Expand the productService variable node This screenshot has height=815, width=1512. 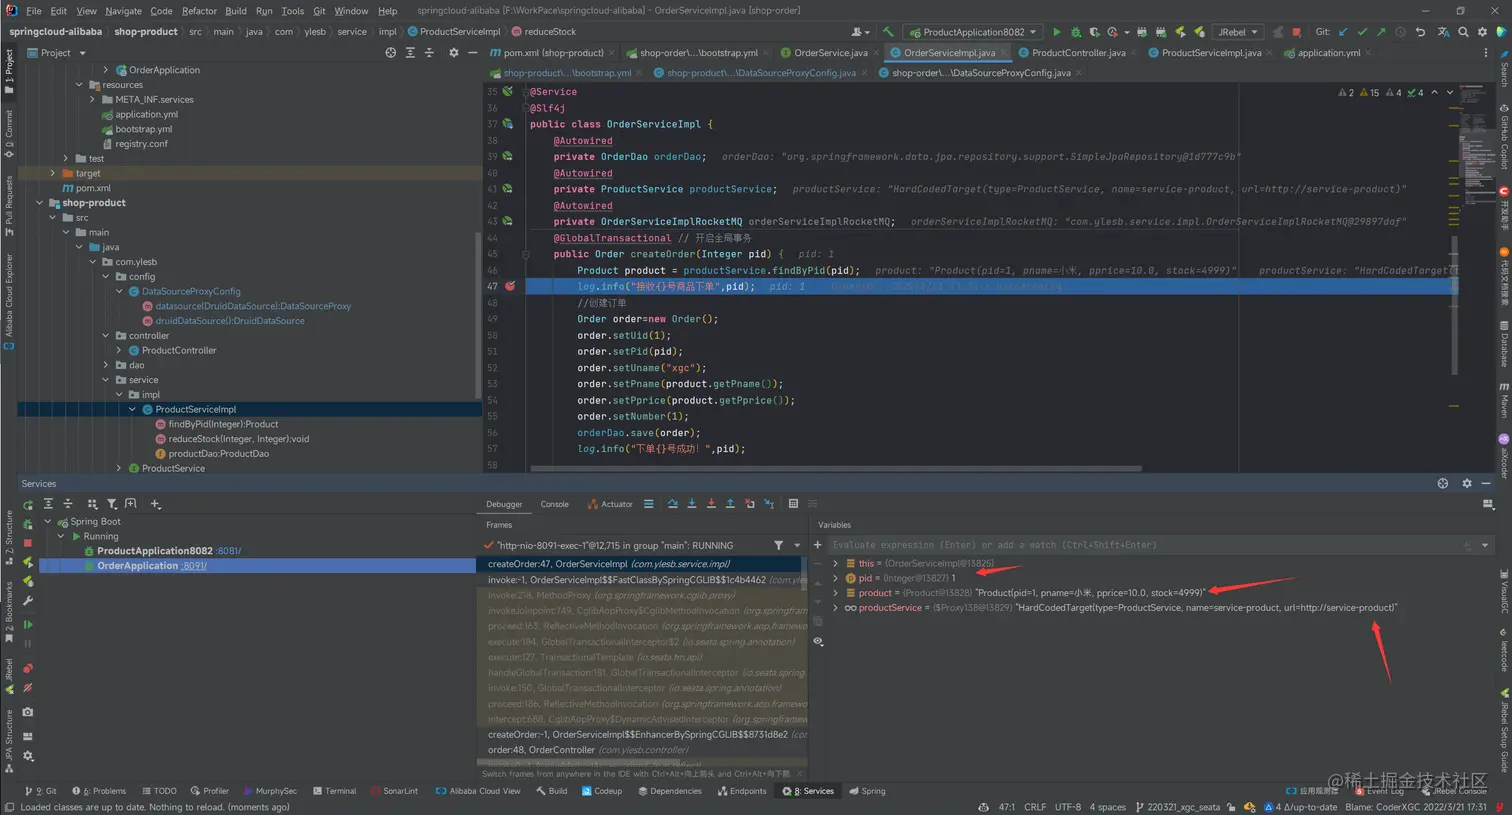click(836, 608)
